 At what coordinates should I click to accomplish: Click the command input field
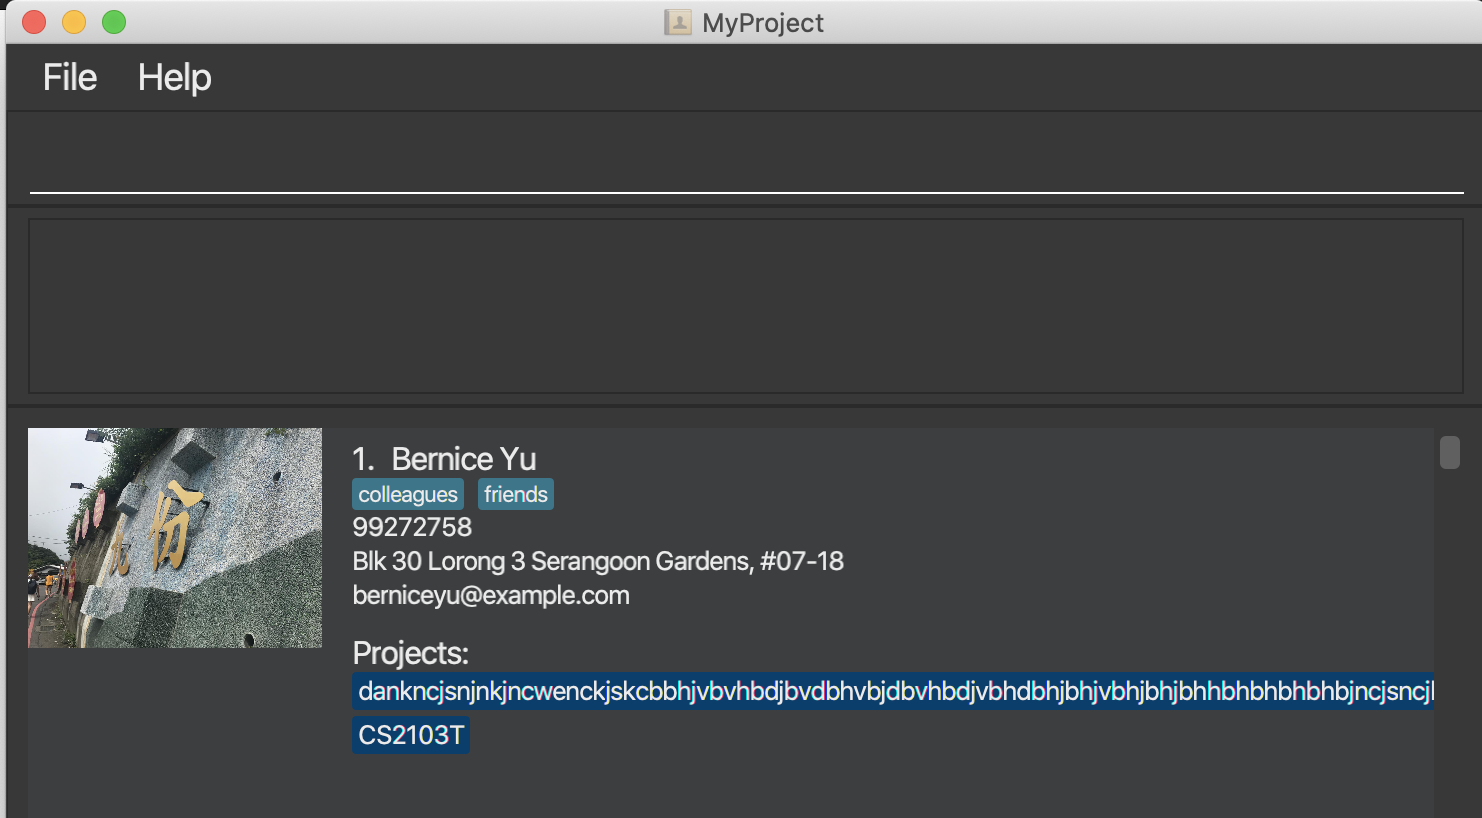click(x=746, y=160)
